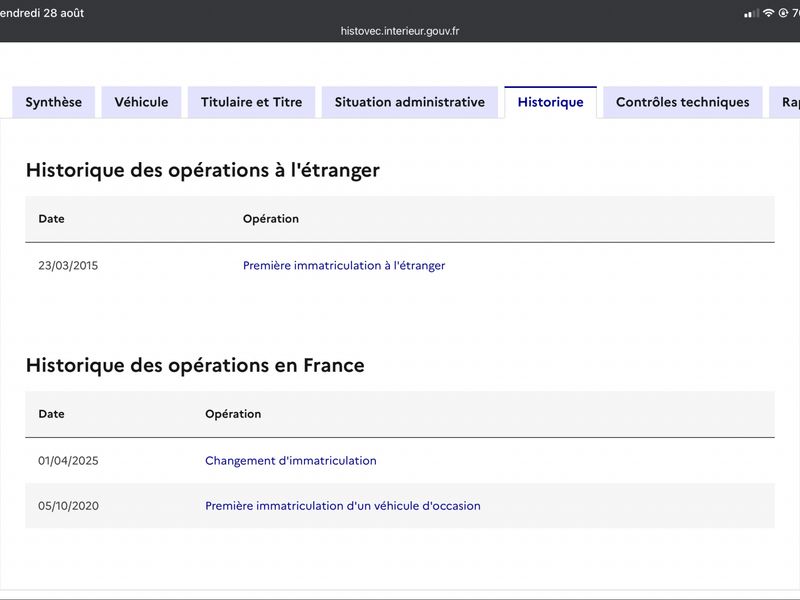
Task: Tap the cellular signal bars icon
Action: (x=751, y=13)
